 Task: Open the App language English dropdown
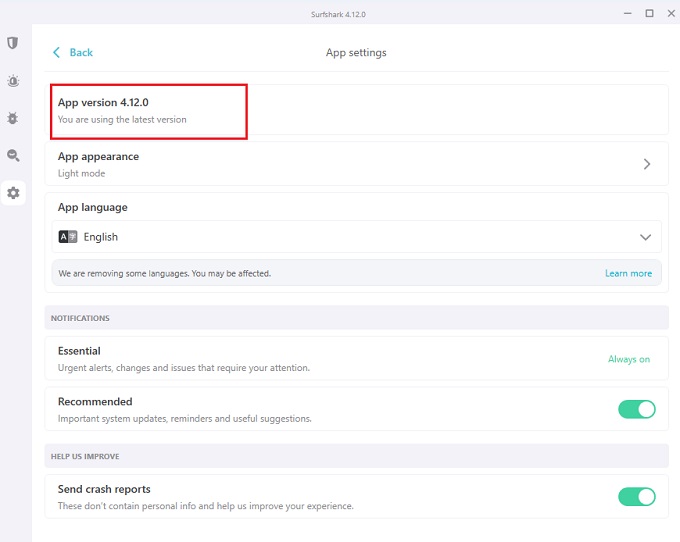click(356, 237)
